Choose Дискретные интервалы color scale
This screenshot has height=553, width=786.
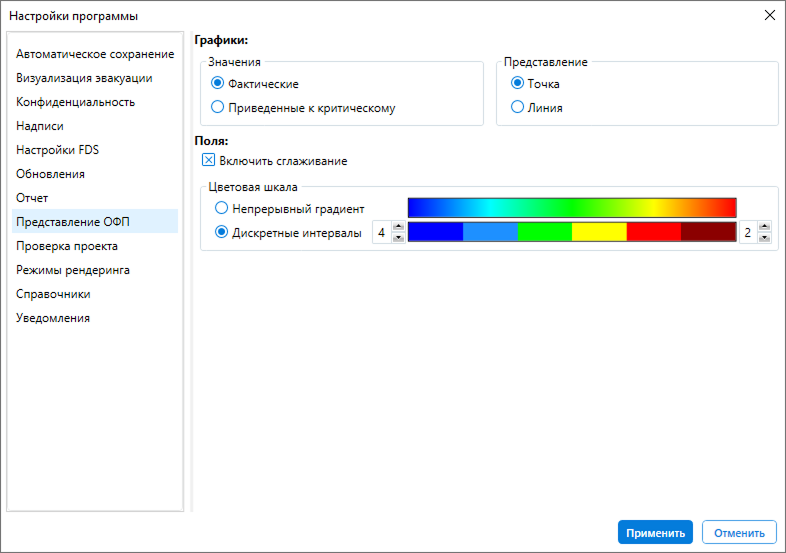[221, 232]
